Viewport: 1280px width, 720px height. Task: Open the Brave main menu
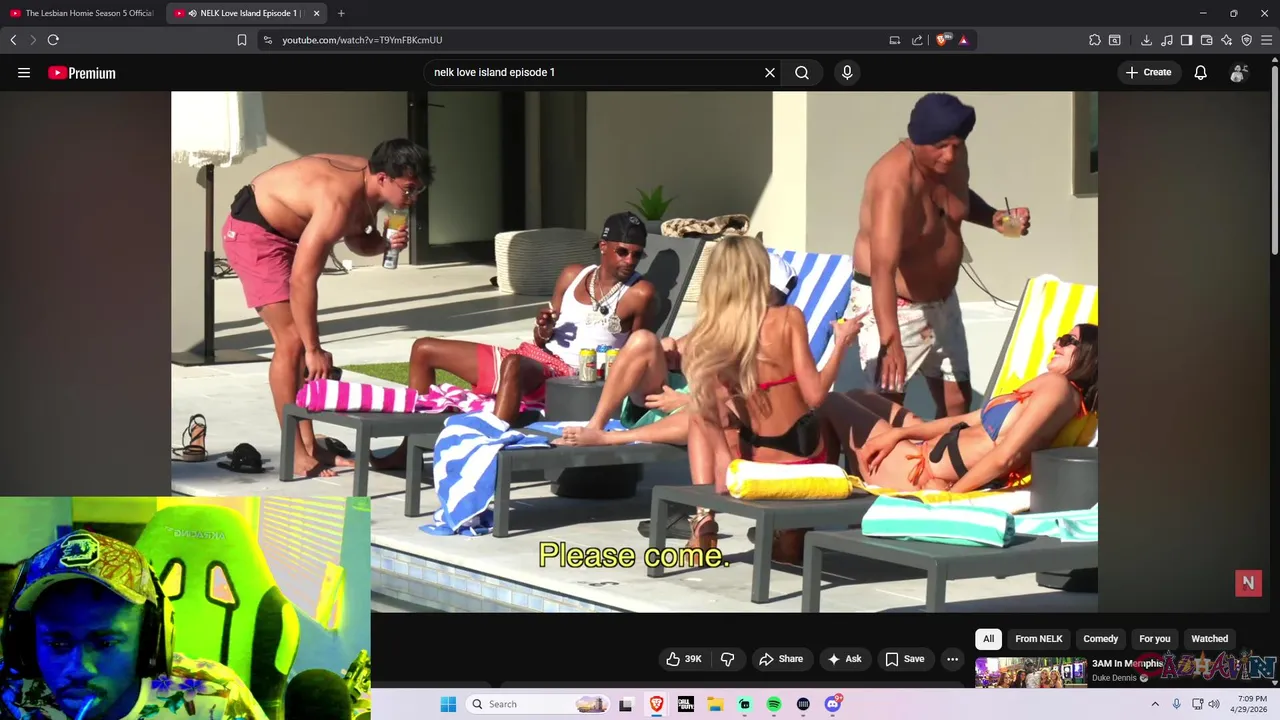(x=1266, y=40)
